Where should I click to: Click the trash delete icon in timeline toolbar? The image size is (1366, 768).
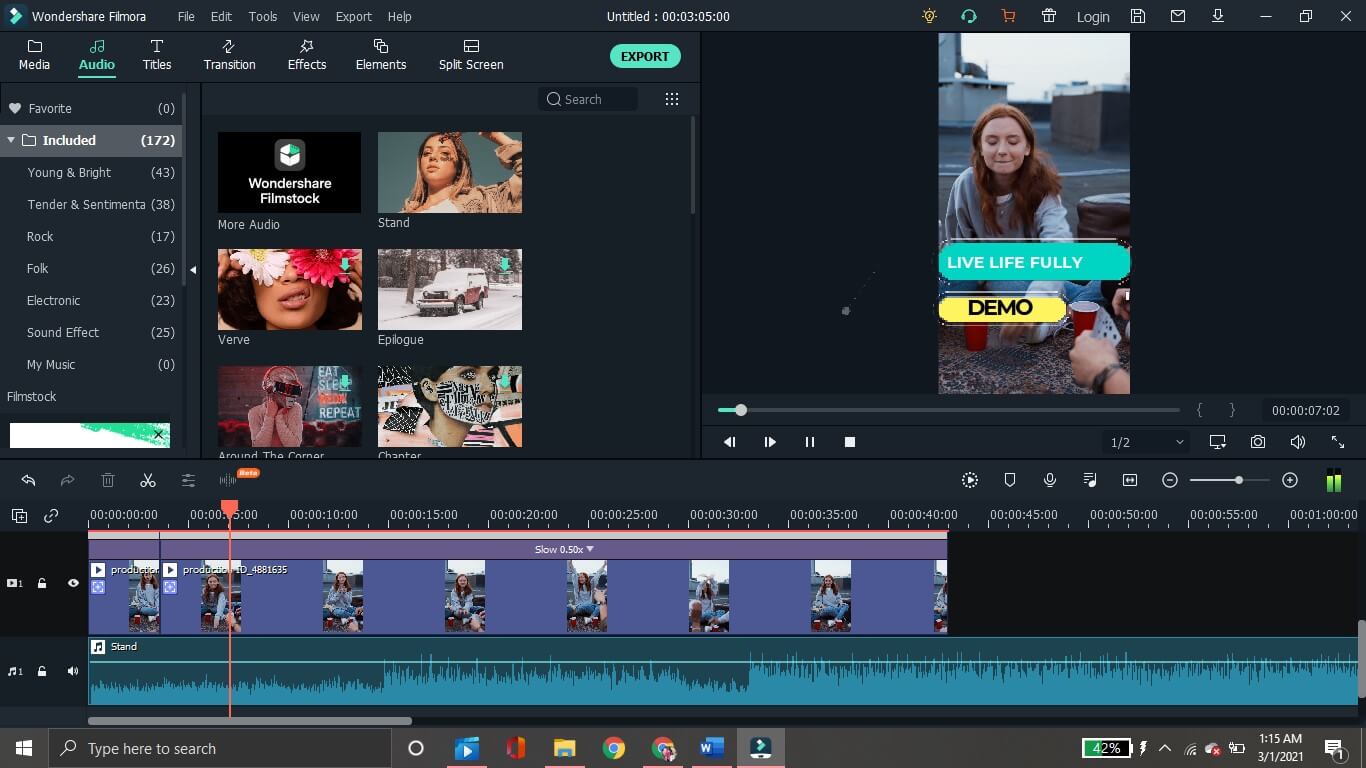click(108, 481)
